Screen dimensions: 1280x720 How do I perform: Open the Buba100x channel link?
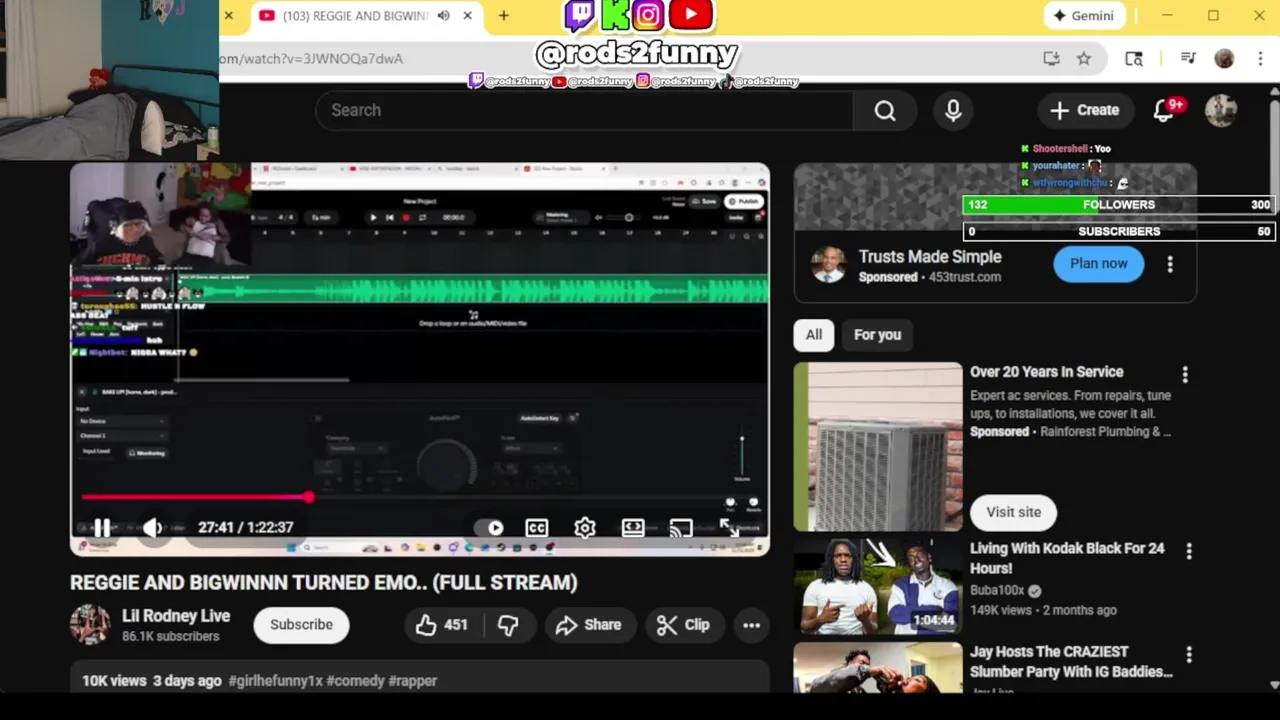tap(997, 591)
